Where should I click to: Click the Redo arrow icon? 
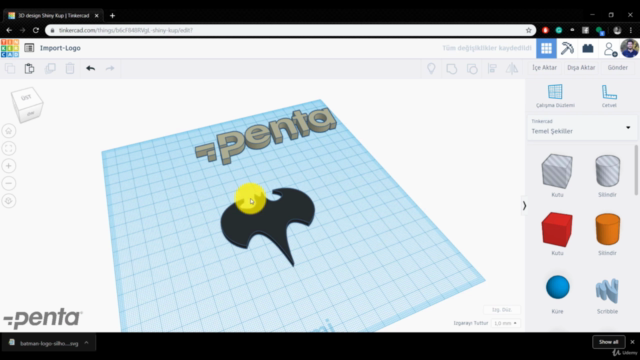(110, 68)
